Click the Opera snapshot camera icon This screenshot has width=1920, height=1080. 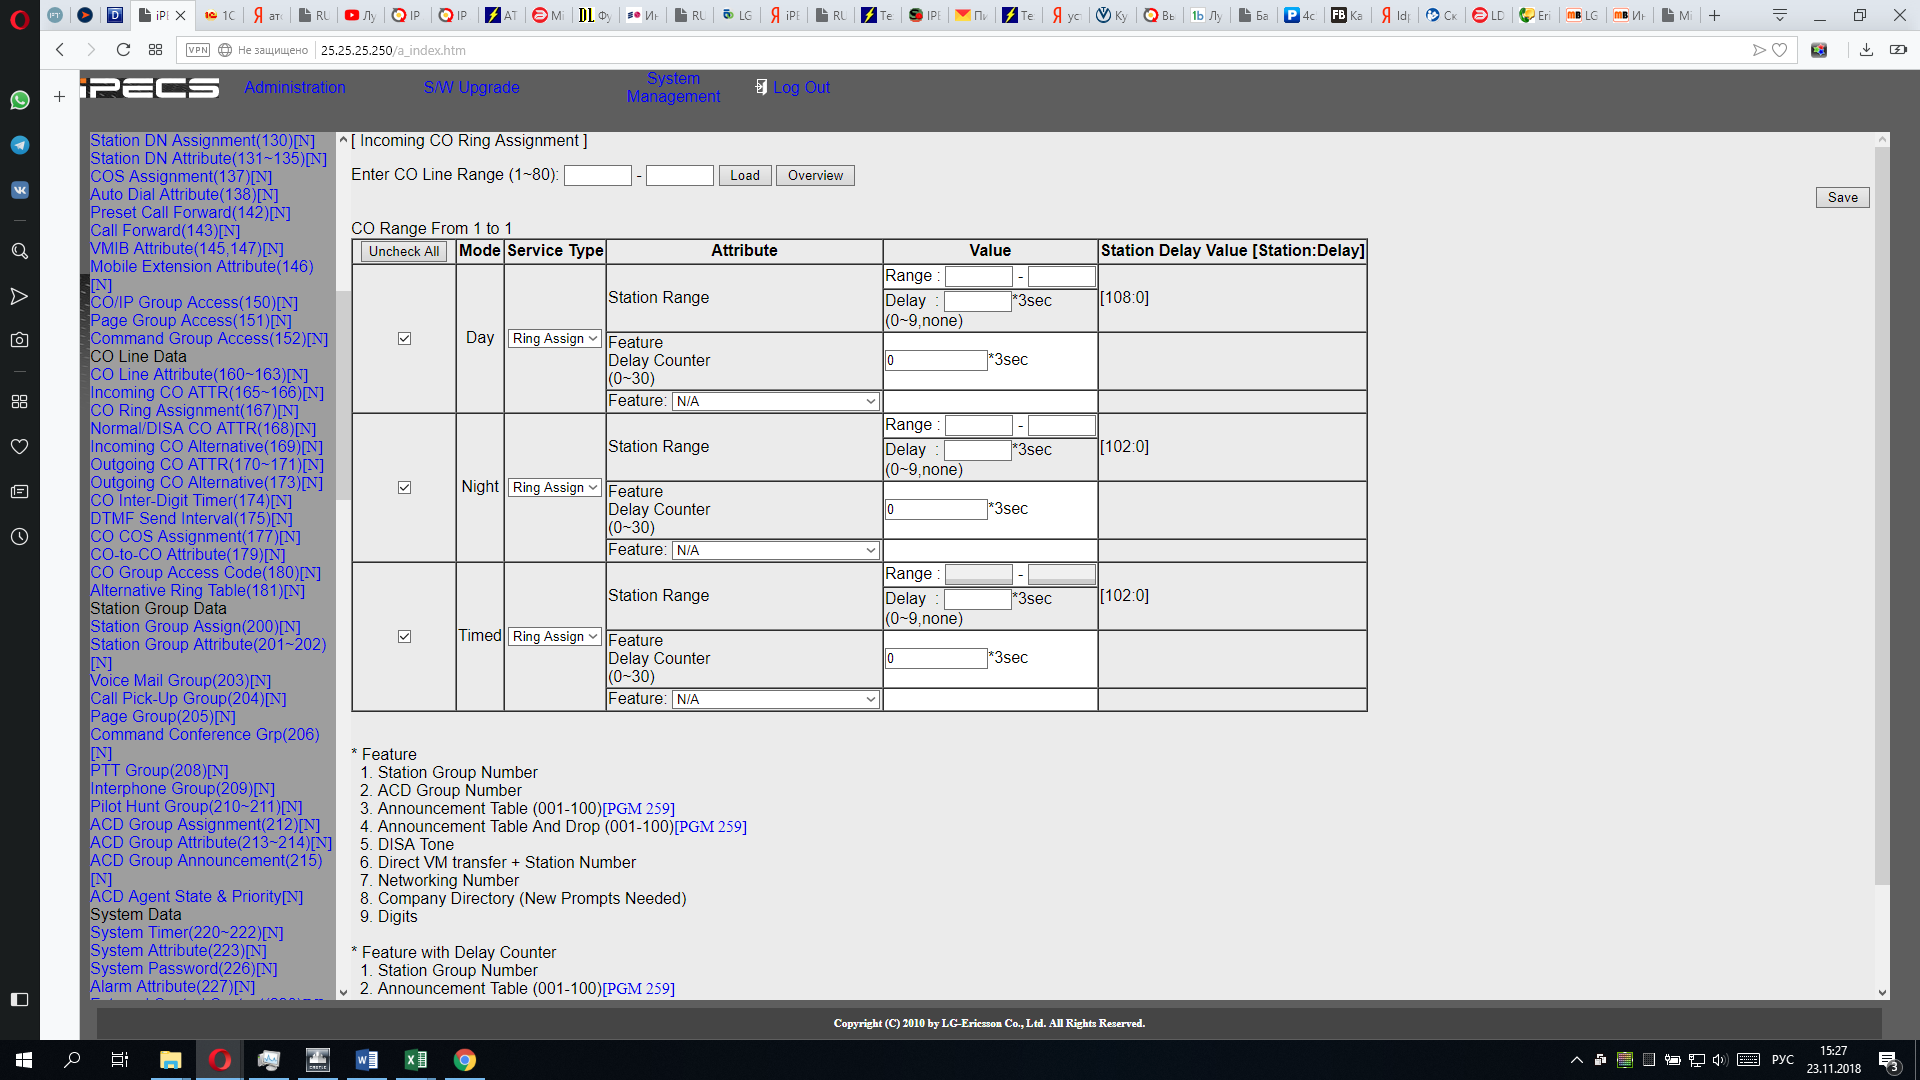[x=19, y=340]
